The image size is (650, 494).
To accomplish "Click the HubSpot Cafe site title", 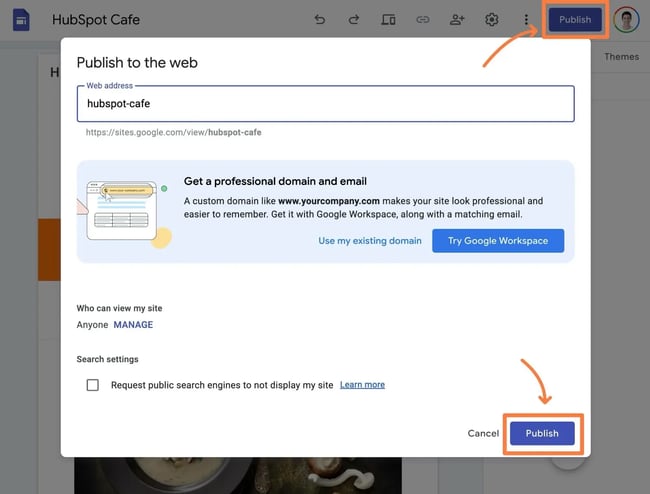I will (96, 19).
